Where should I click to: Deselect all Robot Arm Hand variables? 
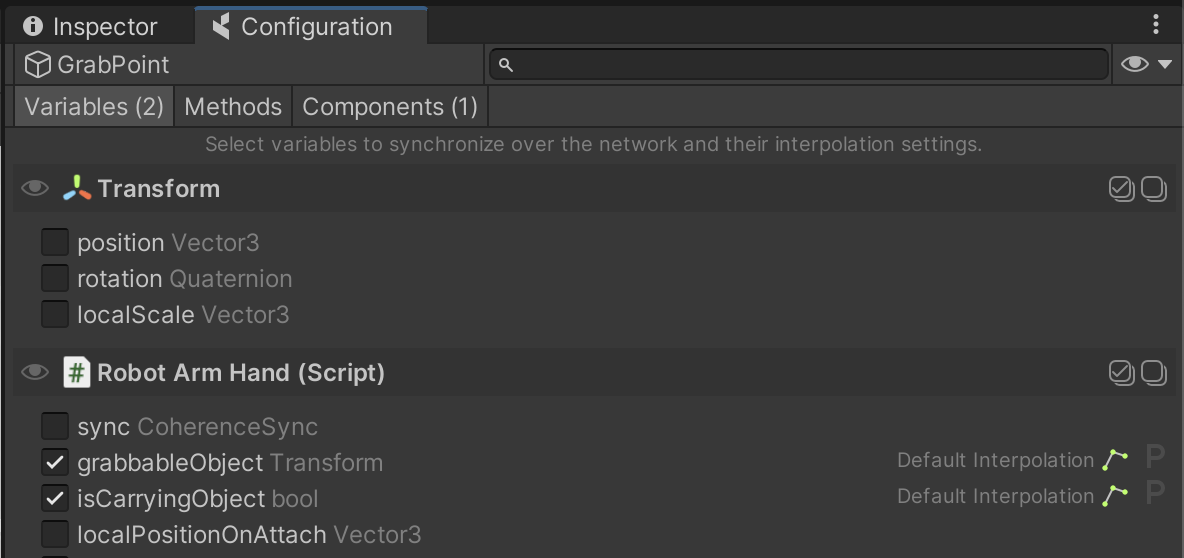(1154, 373)
